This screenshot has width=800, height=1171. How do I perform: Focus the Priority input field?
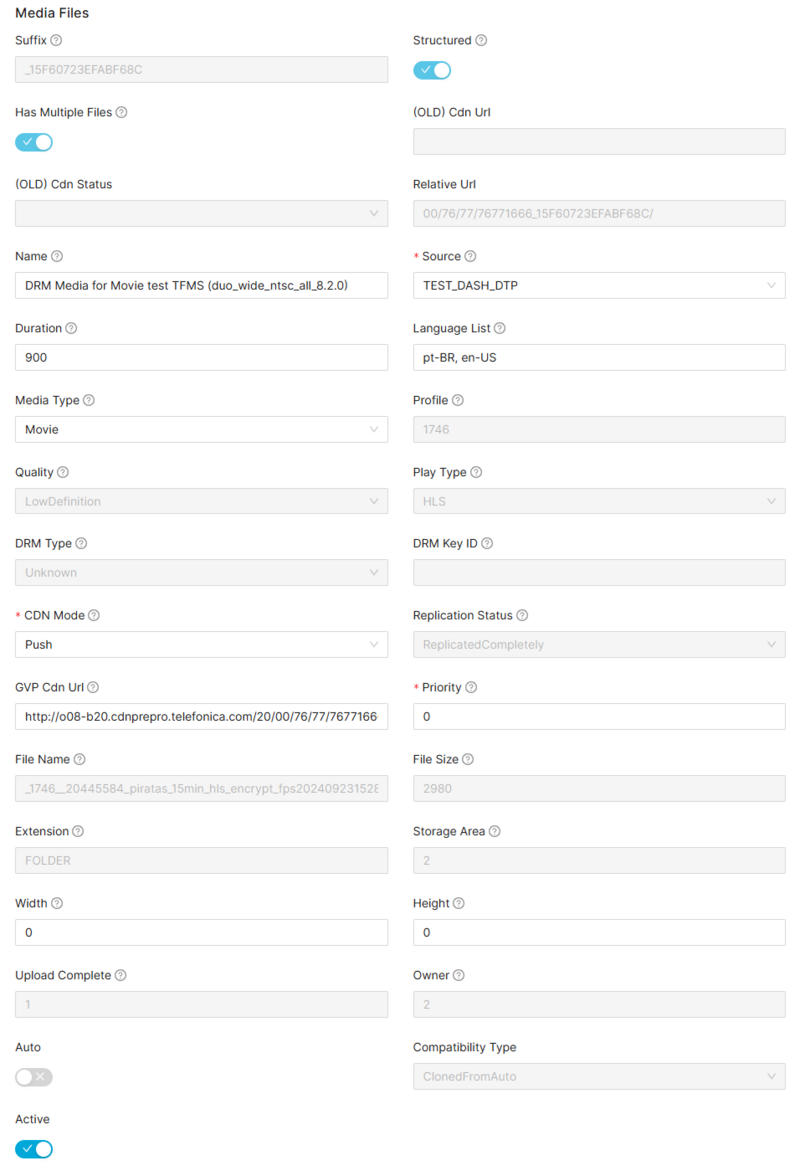[599, 717]
